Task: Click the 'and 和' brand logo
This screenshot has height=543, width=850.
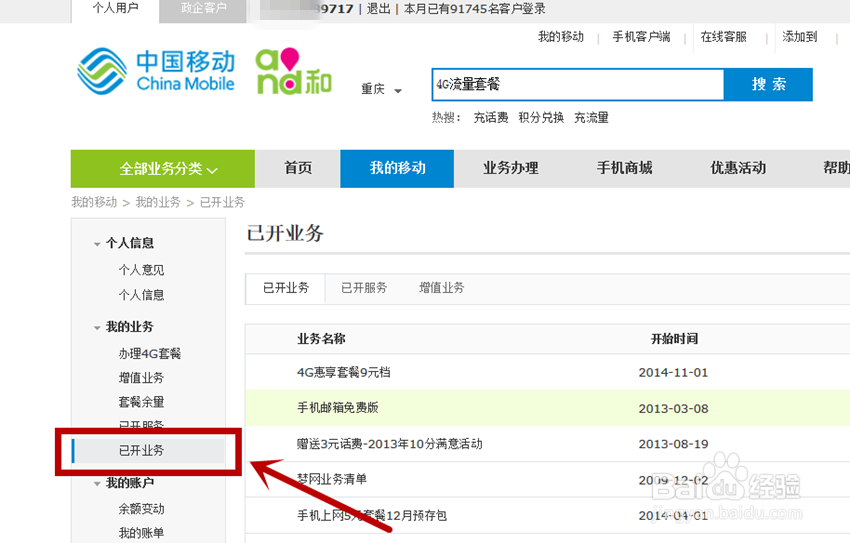Action: [293, 72]
